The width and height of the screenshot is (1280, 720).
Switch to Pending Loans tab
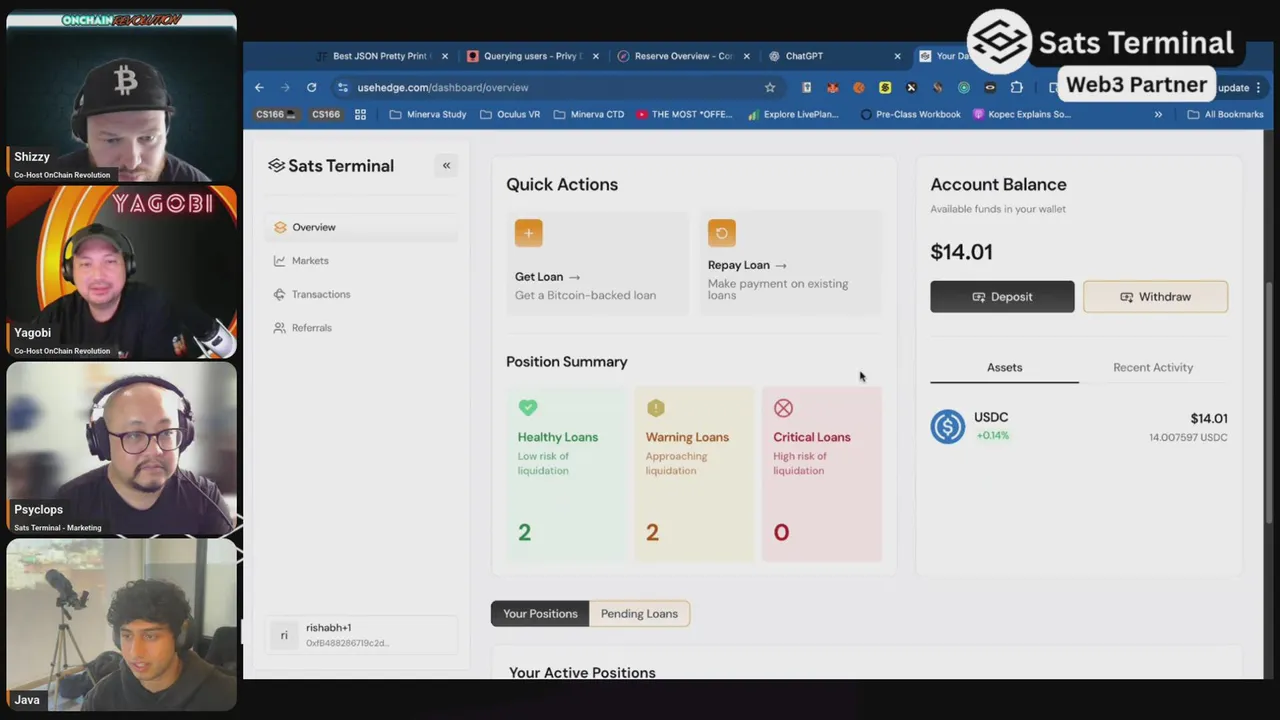639,614
